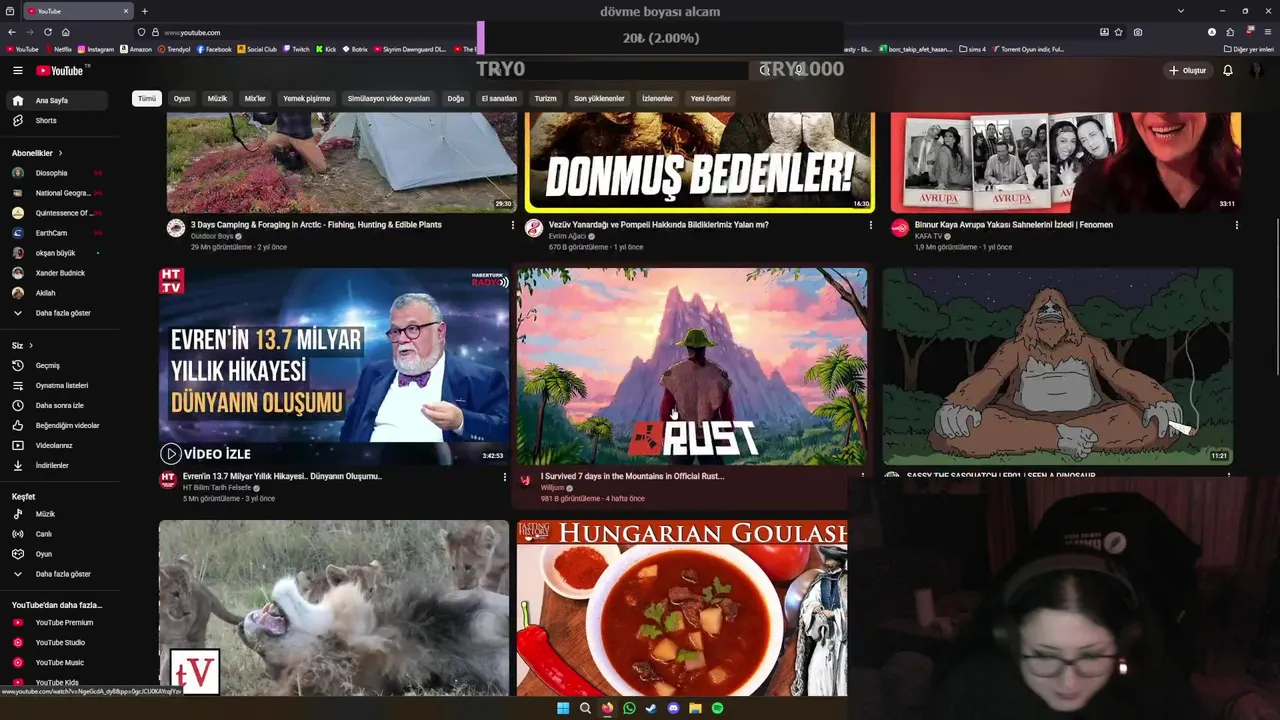Open options for Vezüv Yanardağı video

(x=871, y=225)
